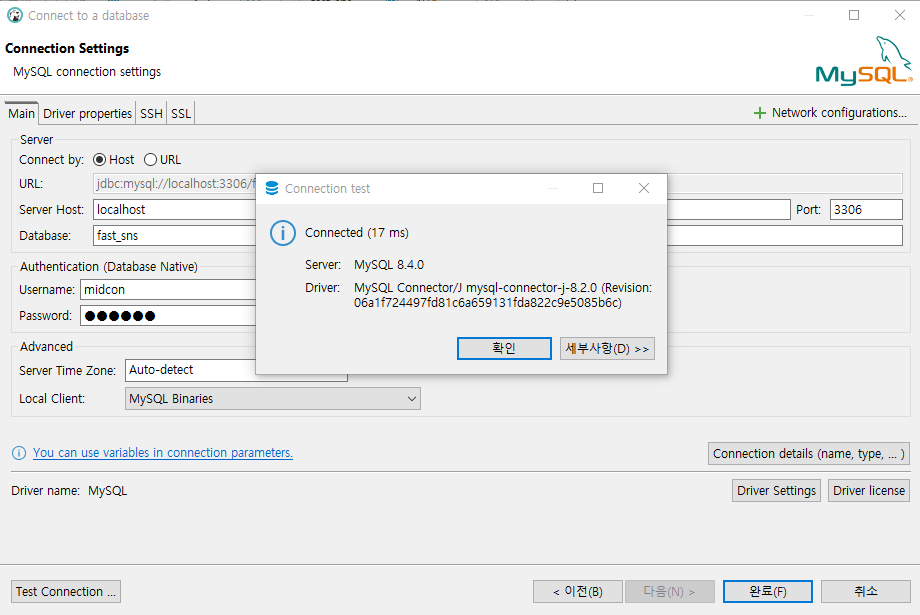The image size is (920, 615).
Task: Click the Connection Settings heading
Action: coord(67,48)
